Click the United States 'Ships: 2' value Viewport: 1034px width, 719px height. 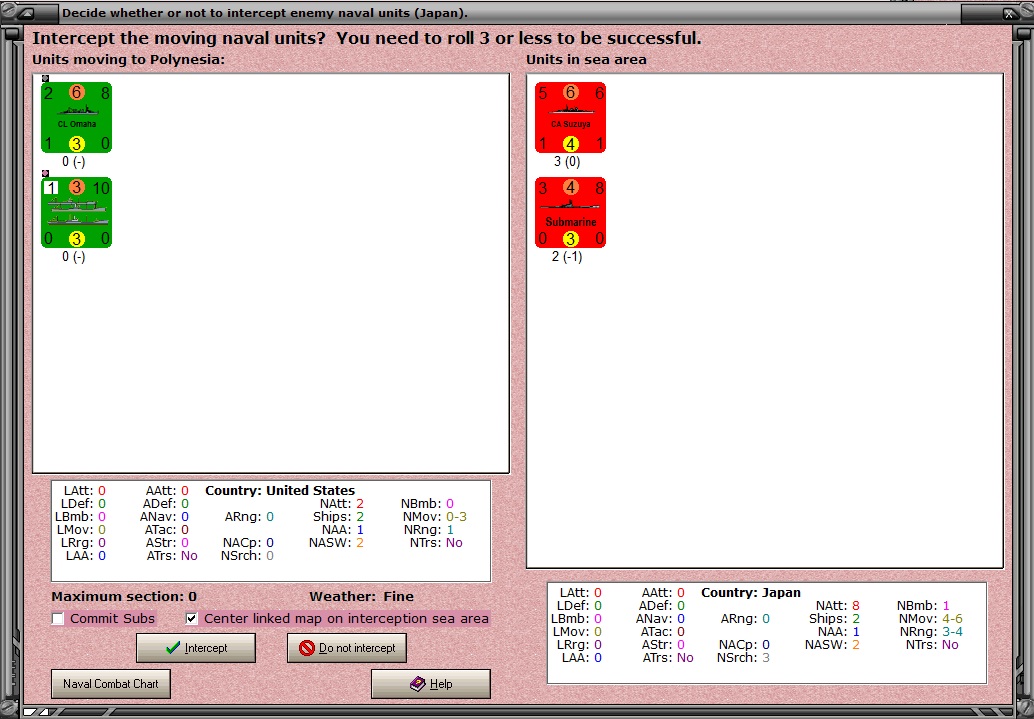point(359,516)
